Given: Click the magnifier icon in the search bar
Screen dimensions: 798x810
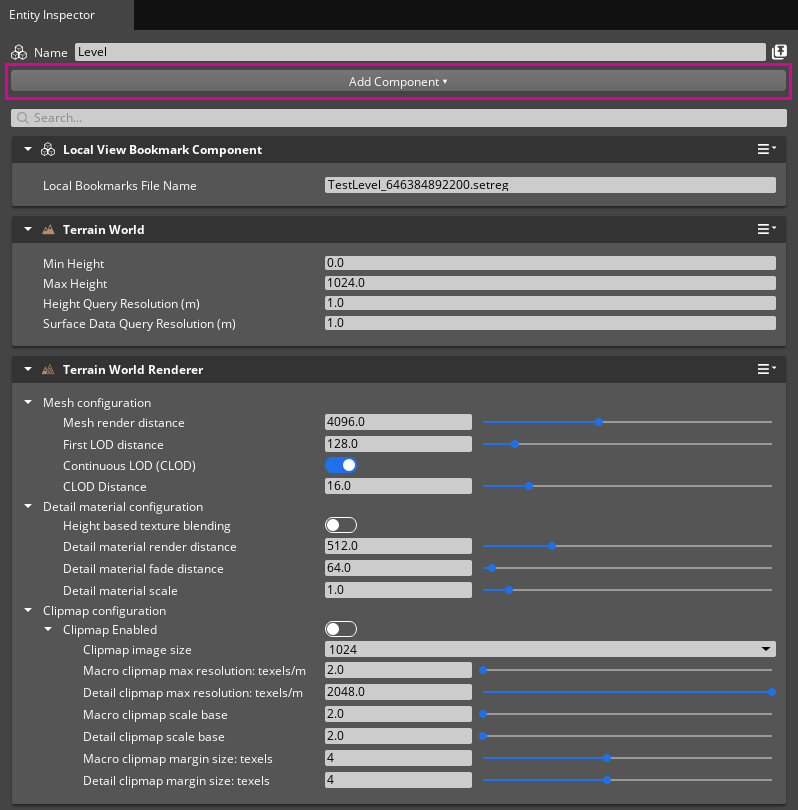Looking at the screenshot, I should (x=22, y=117).
